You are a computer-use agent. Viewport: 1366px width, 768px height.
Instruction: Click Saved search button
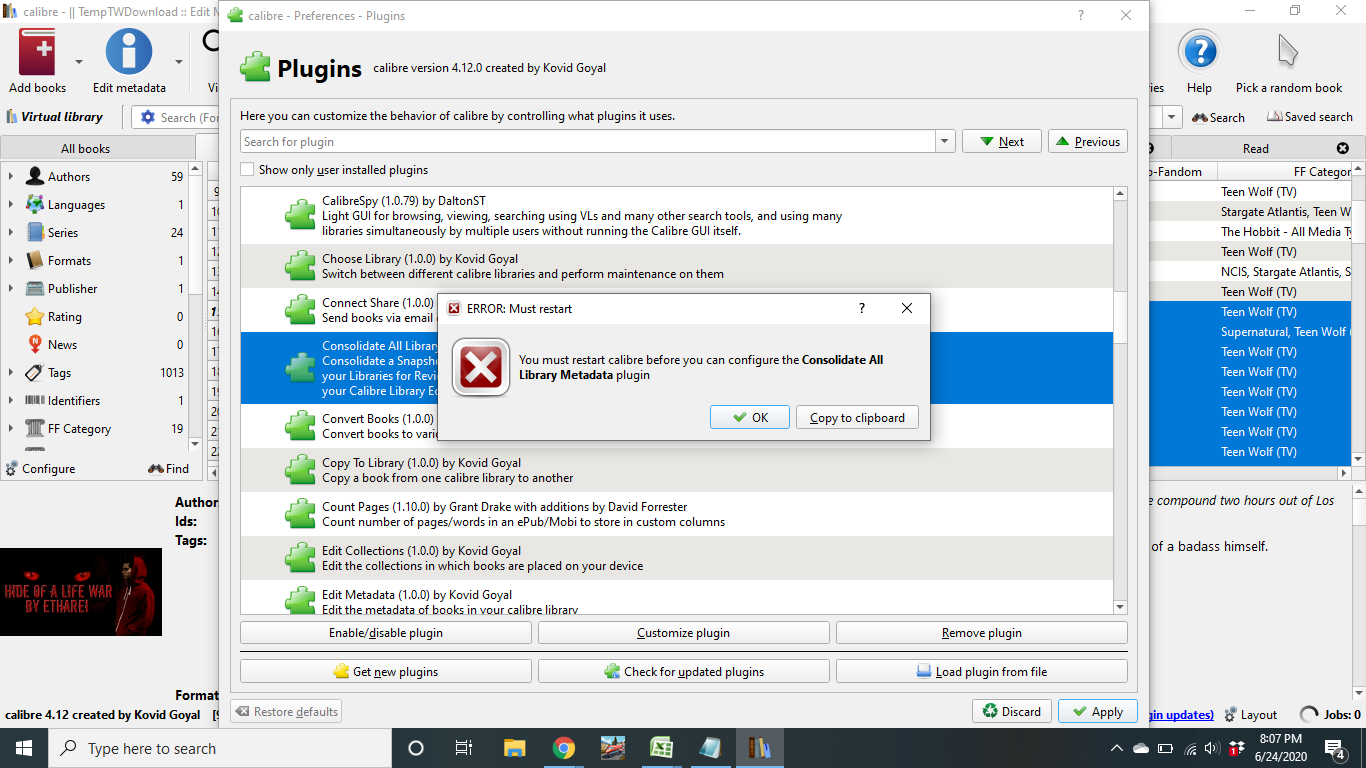[1309, 117]
